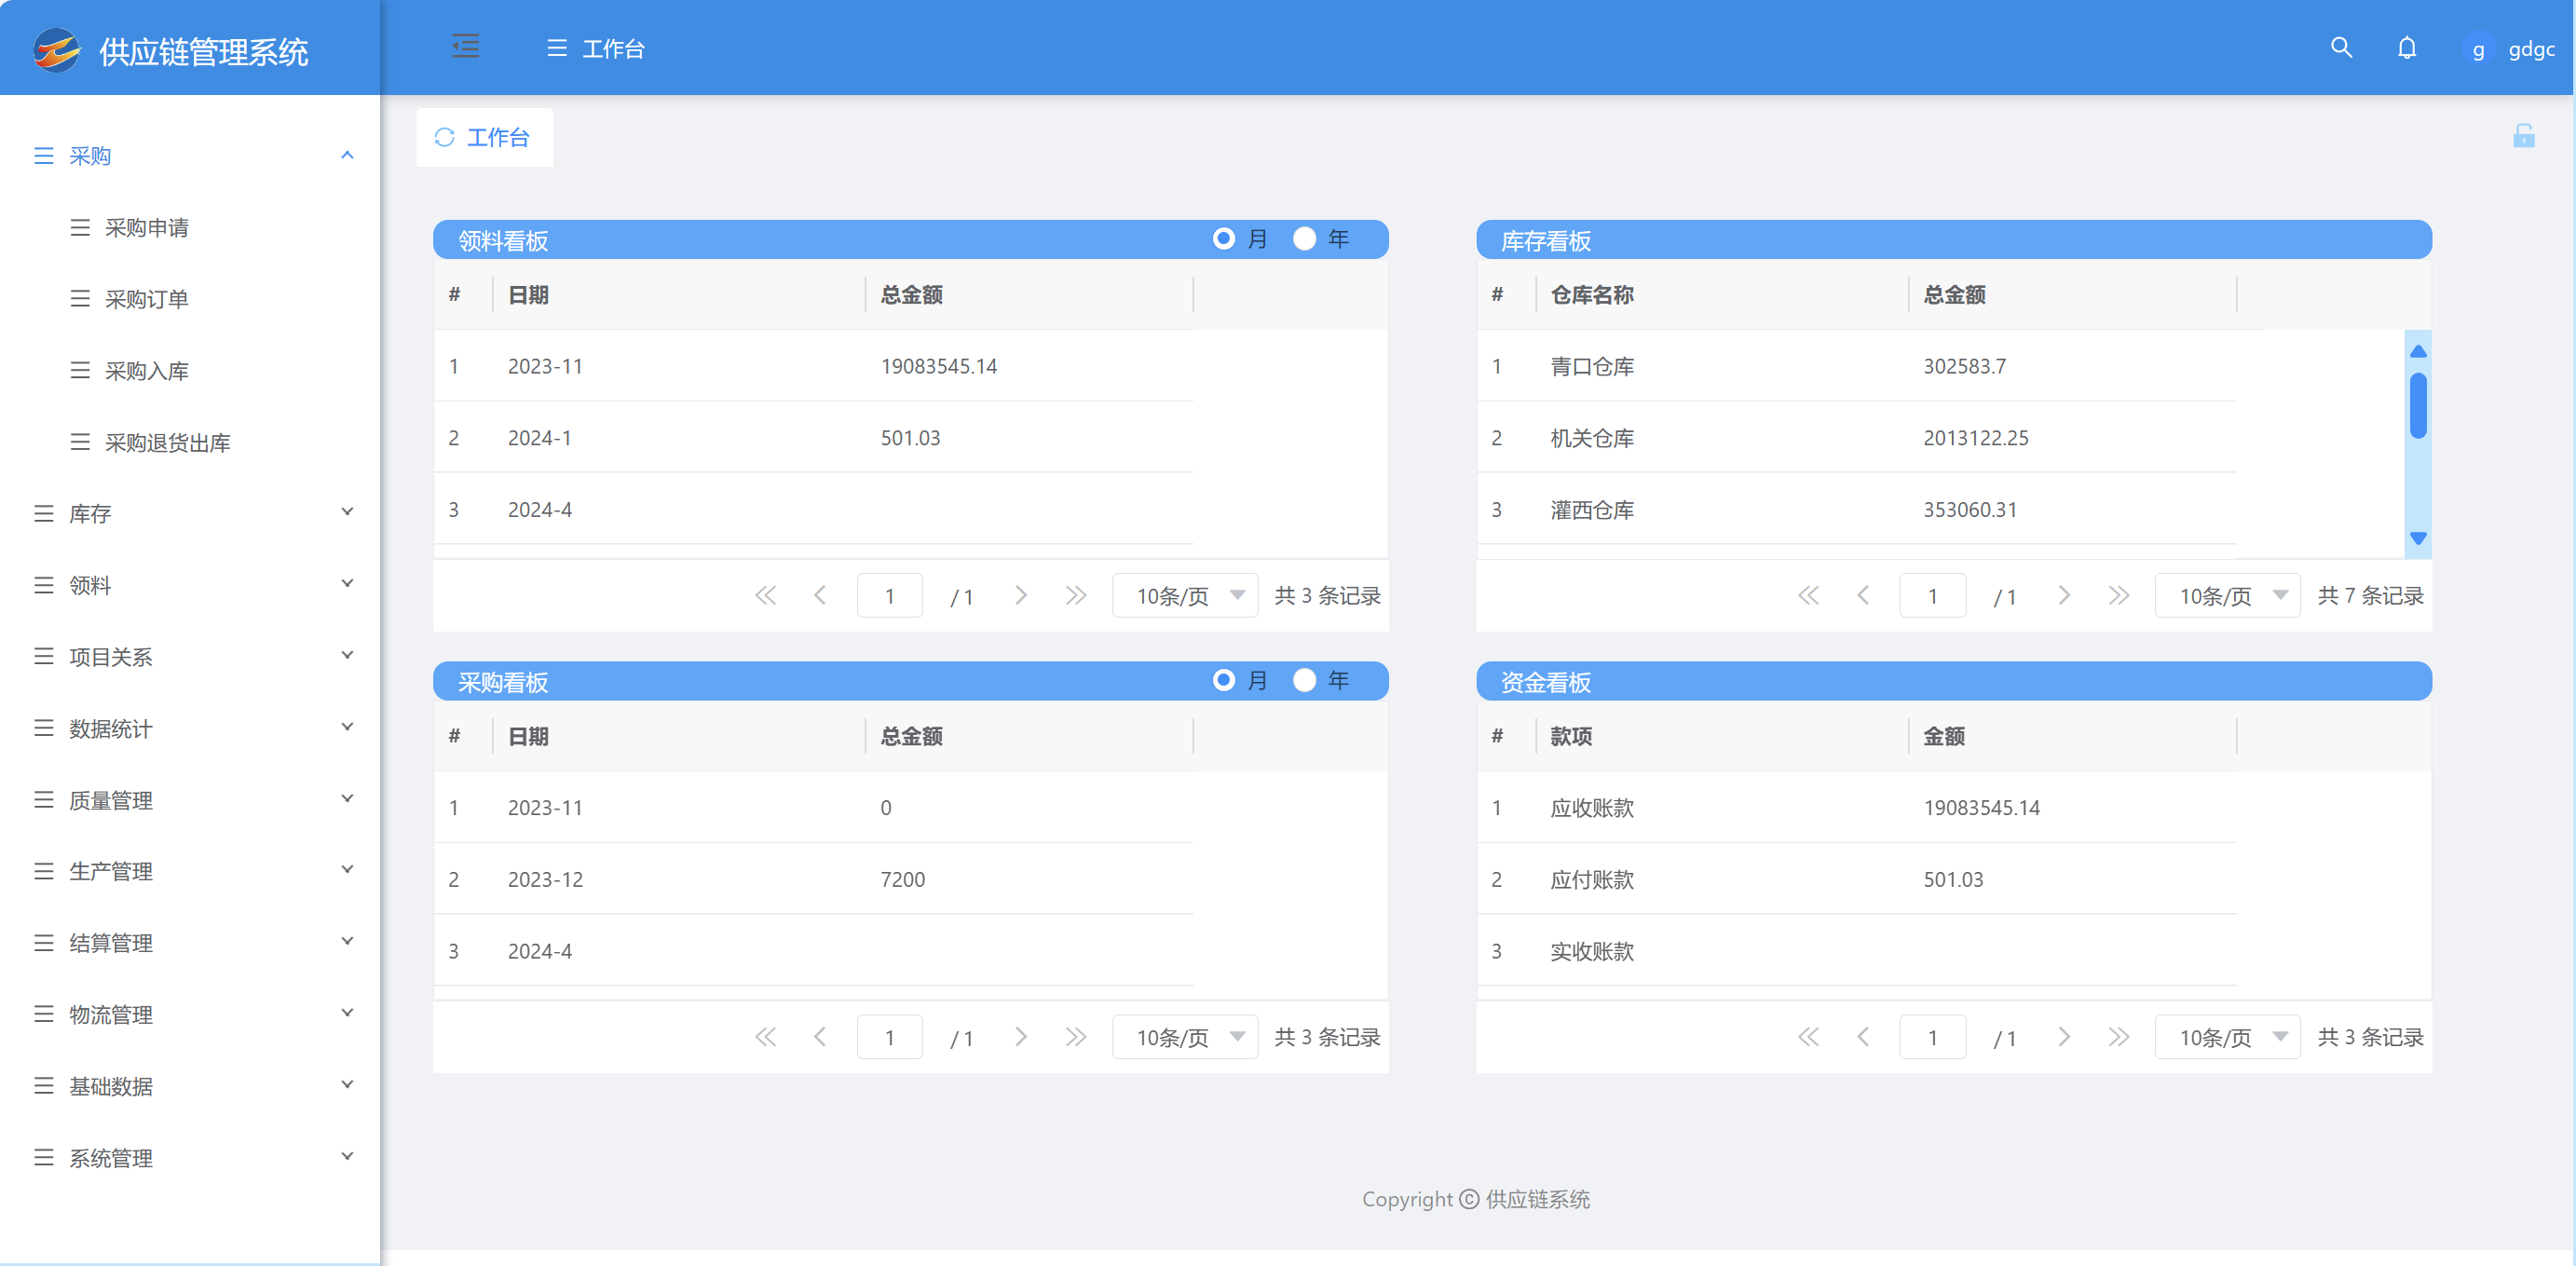Screen dimensions: 2576x1266
Task: Click 仓库名称 column header in 库存看板
Action: point(1721,294)
